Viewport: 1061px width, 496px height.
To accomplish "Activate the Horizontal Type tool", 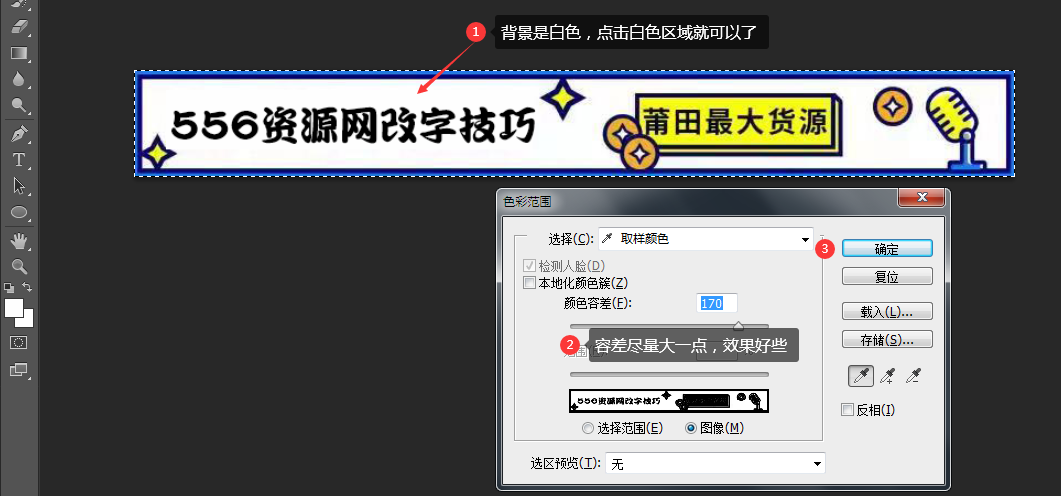I will [19, 160].
